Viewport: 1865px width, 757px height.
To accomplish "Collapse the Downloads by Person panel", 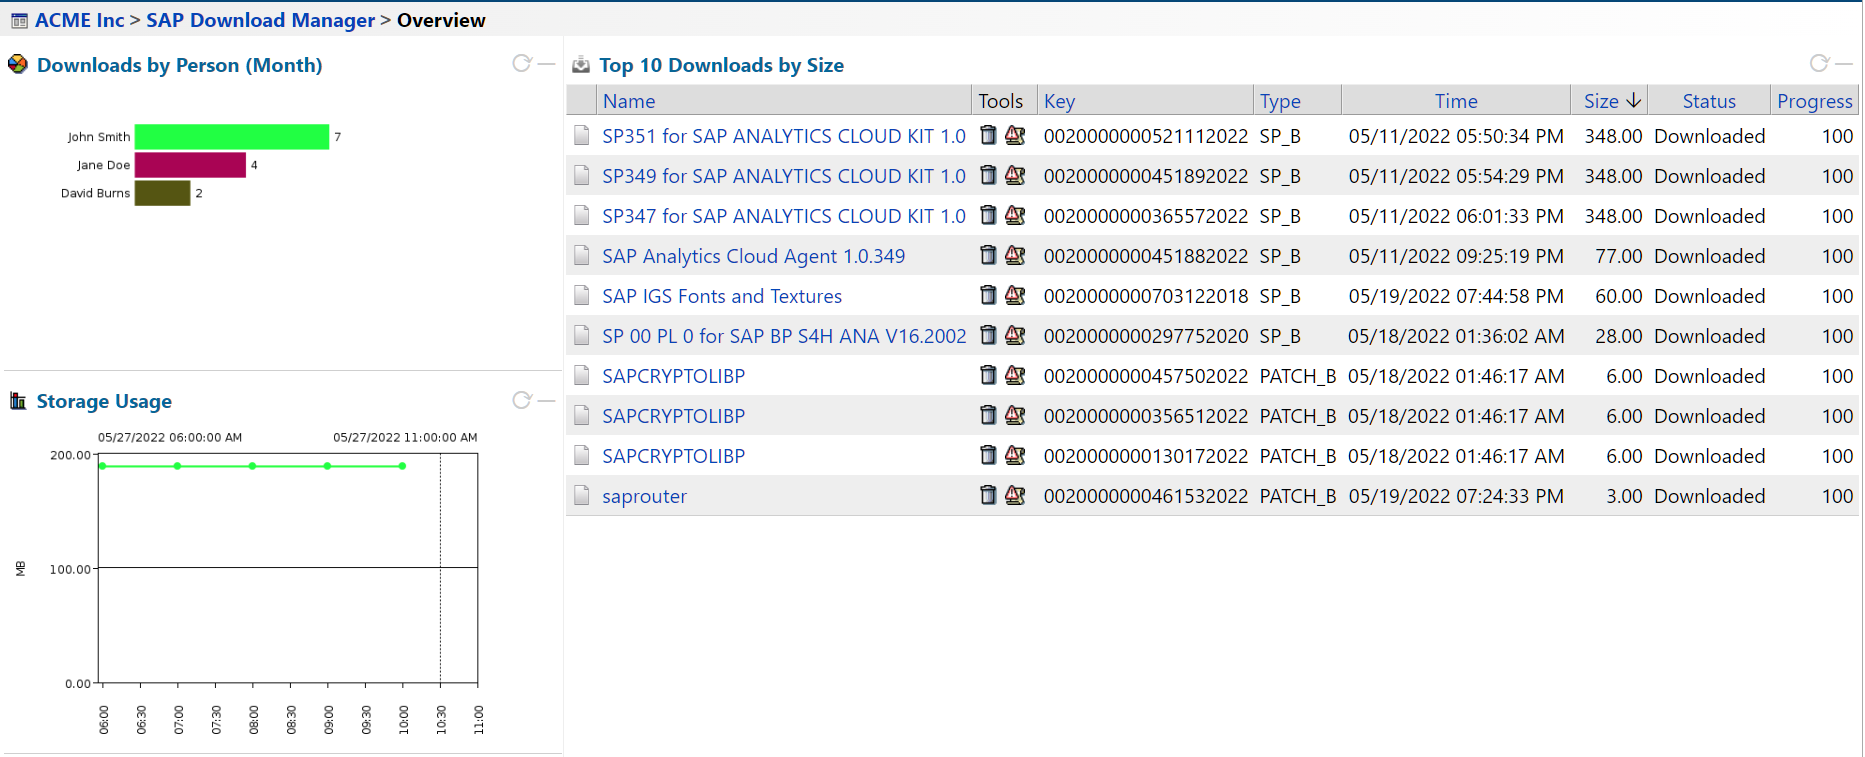I will coord(546,63).
